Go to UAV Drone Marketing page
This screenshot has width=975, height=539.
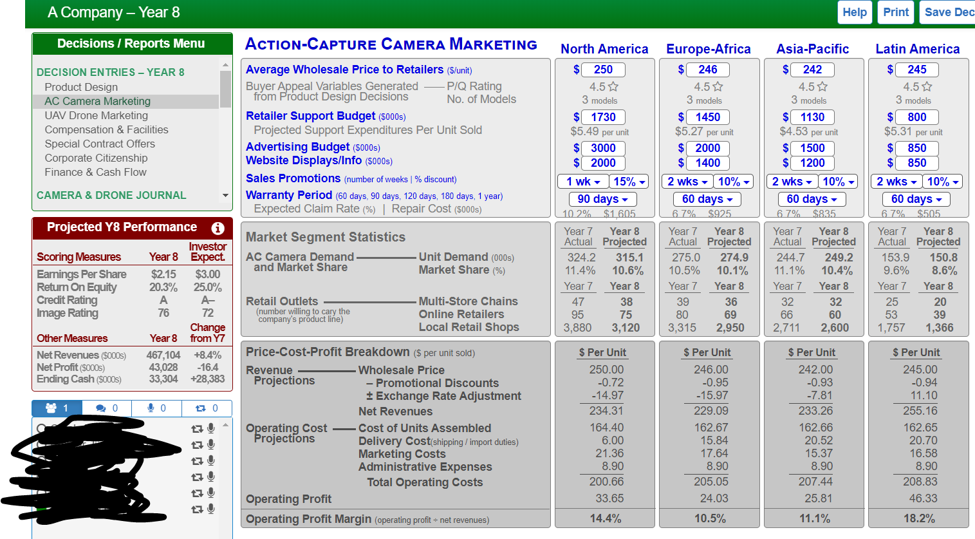pos(96,116)
